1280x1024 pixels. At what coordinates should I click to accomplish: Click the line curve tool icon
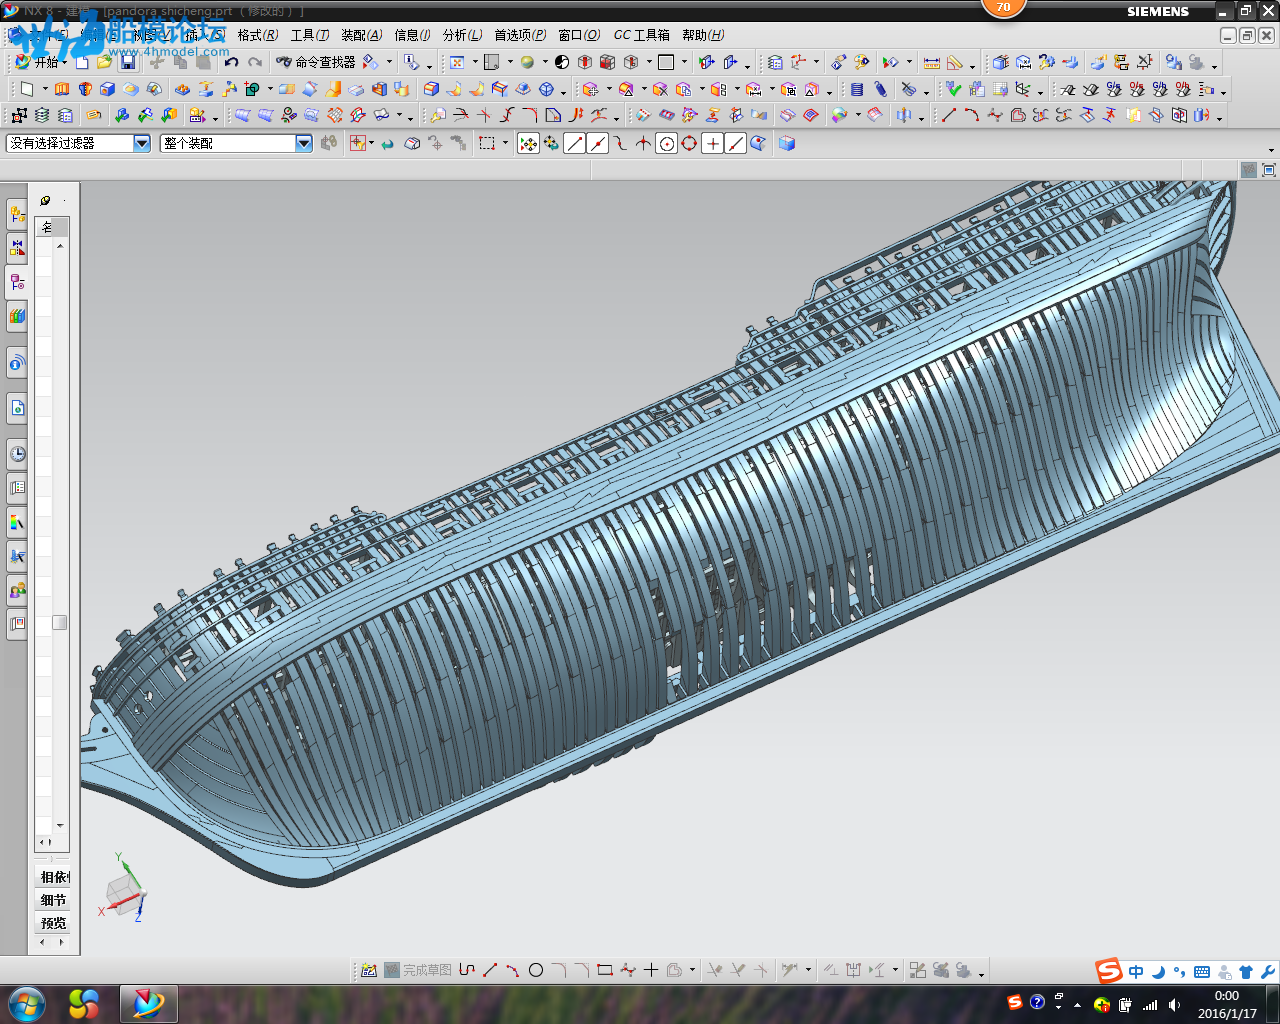point(948,116)
